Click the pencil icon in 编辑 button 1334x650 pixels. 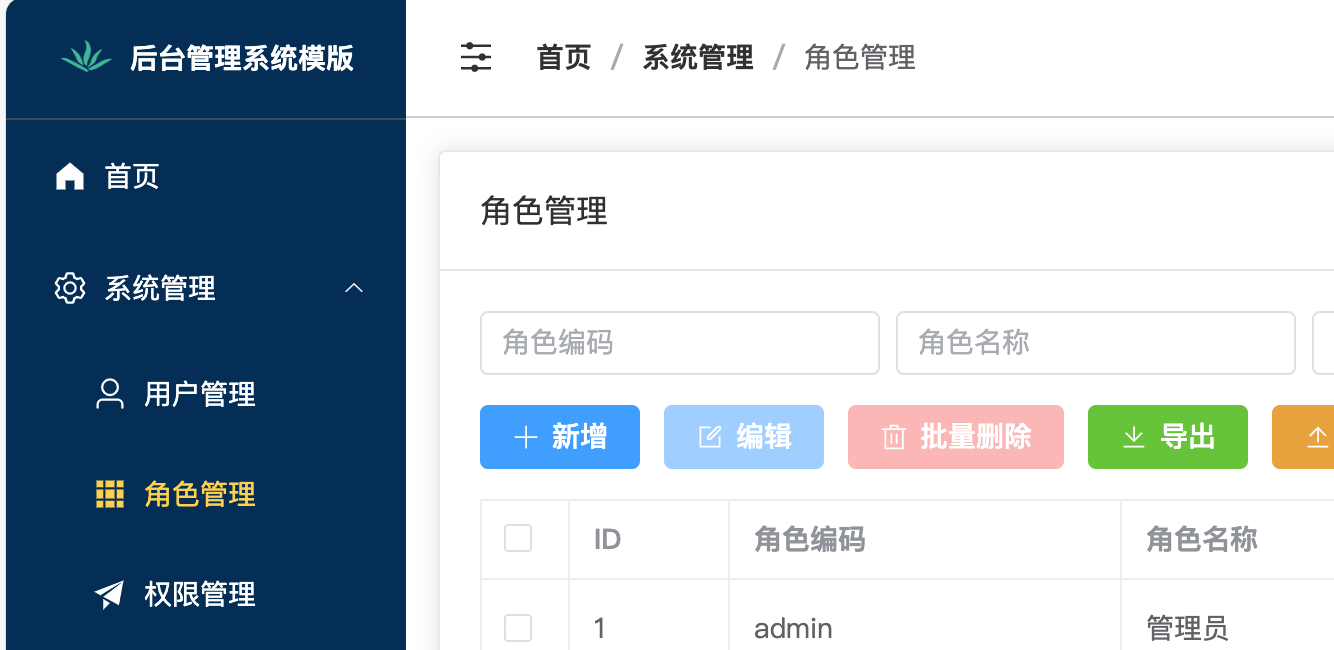[x=709, y=437]
